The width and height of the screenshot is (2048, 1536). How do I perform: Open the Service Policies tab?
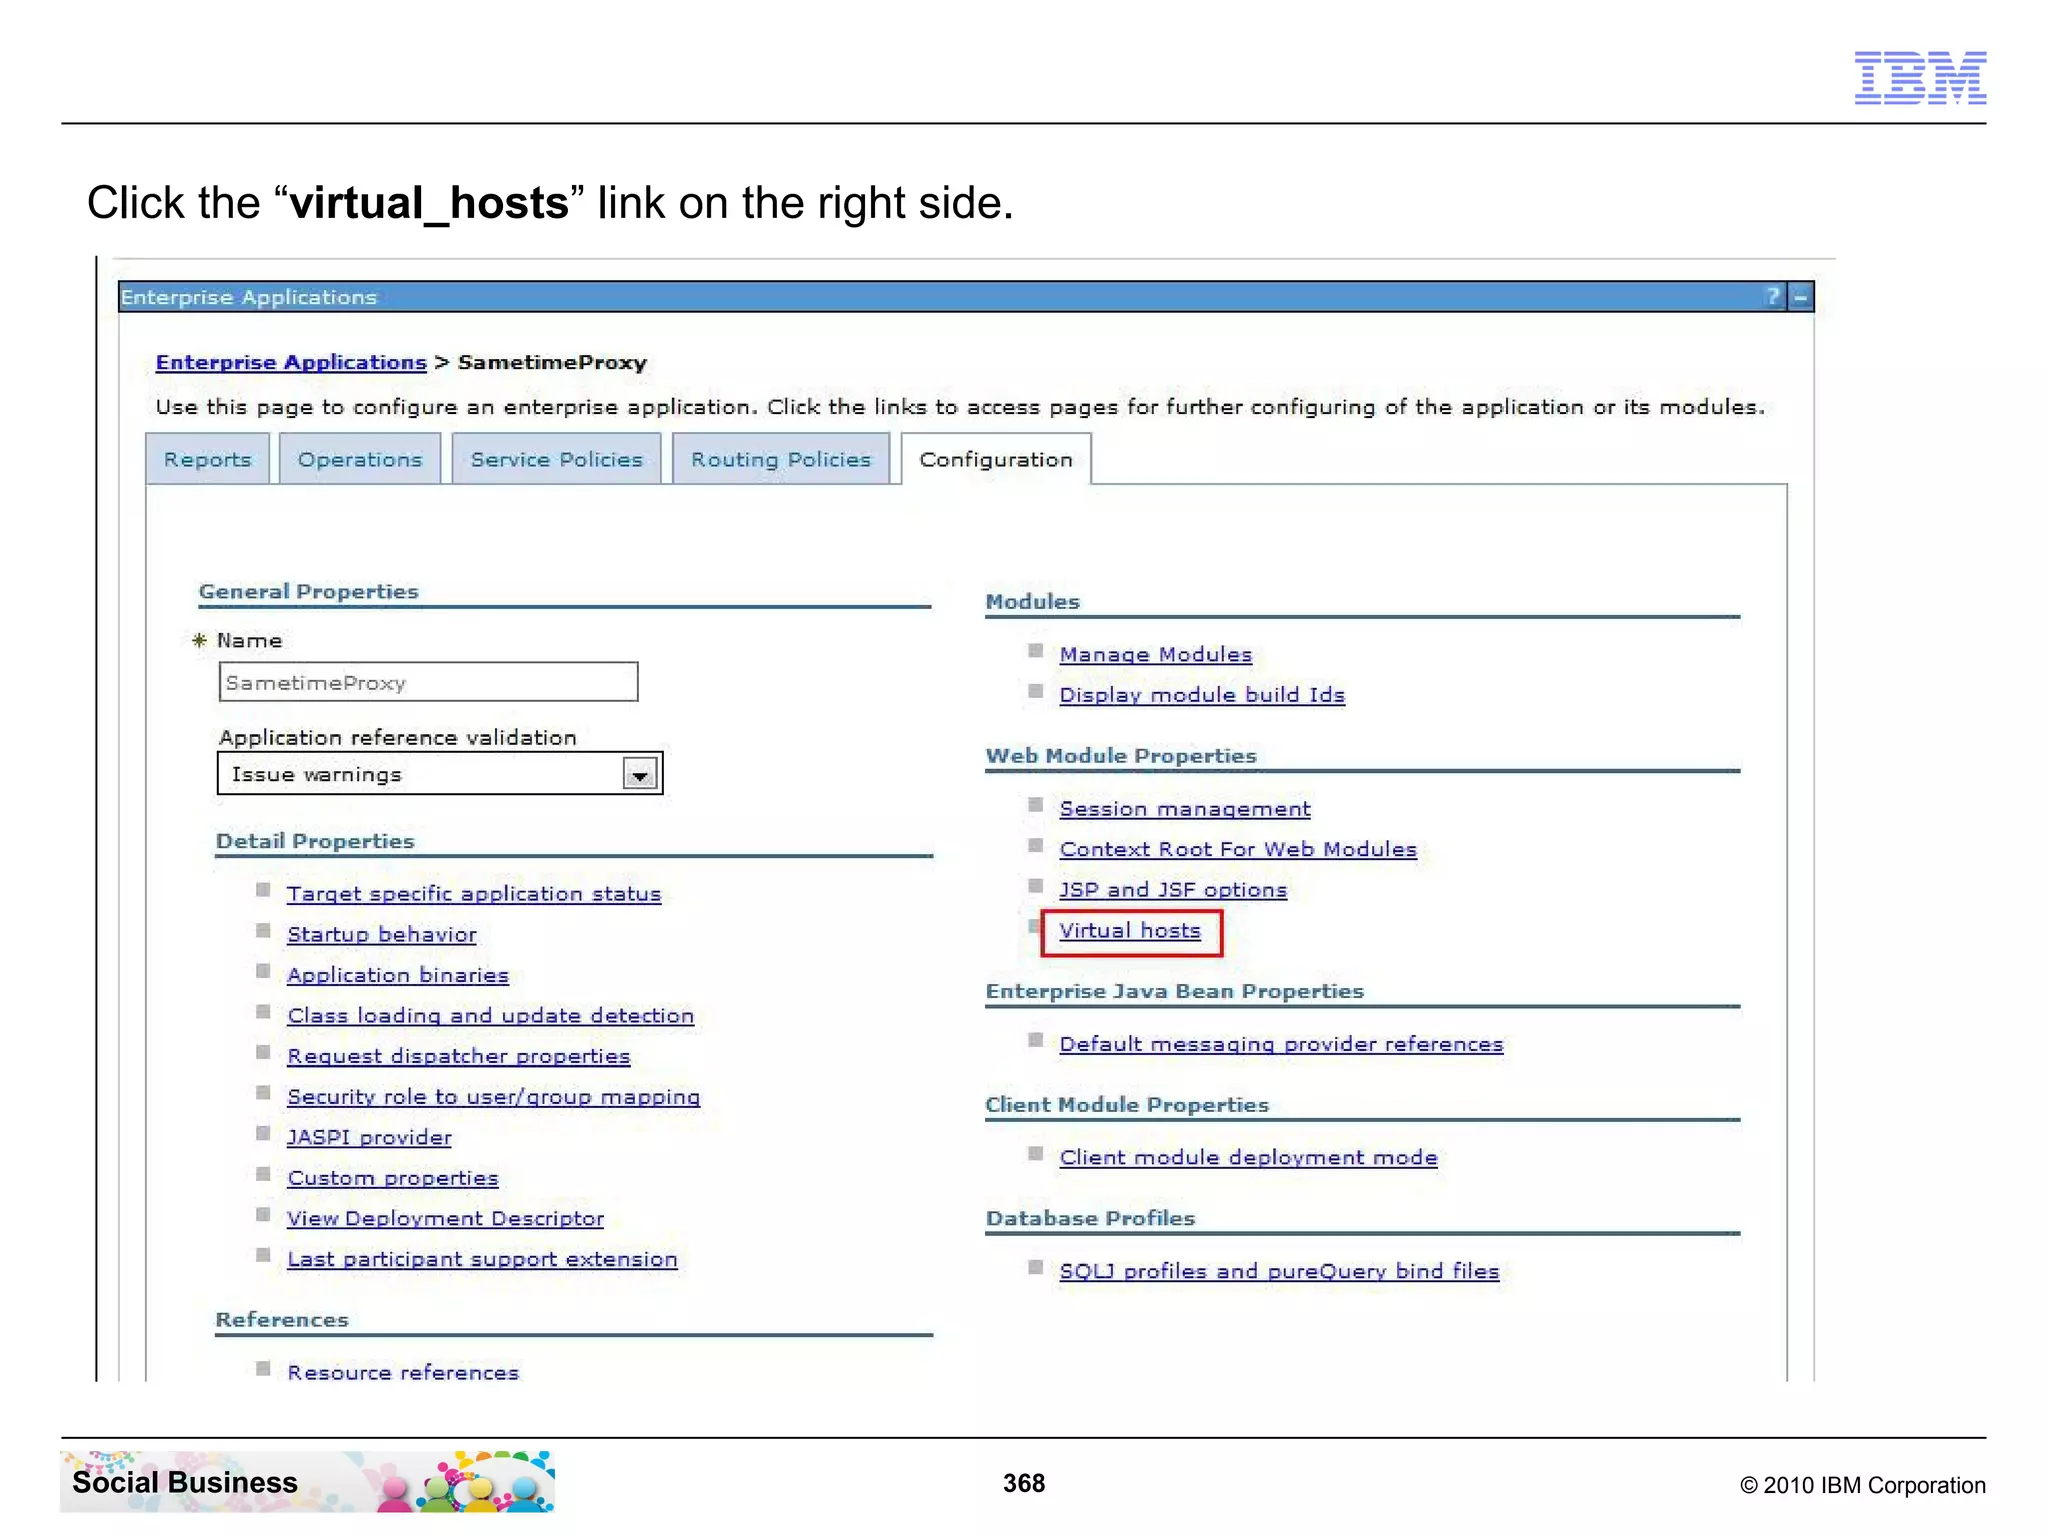click(556, 459)
